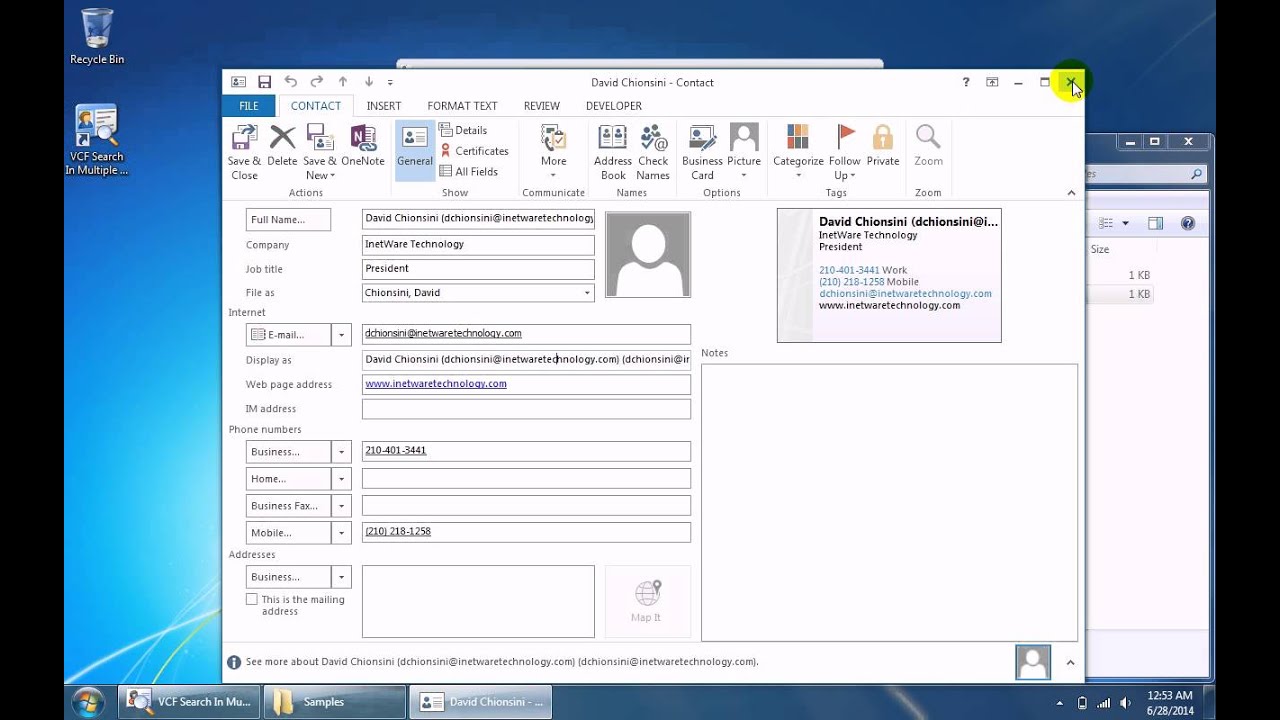The width and height of the screenshot is (1280, 720).
Task: Open the Picture options dropdown
Action: point(744,152)
